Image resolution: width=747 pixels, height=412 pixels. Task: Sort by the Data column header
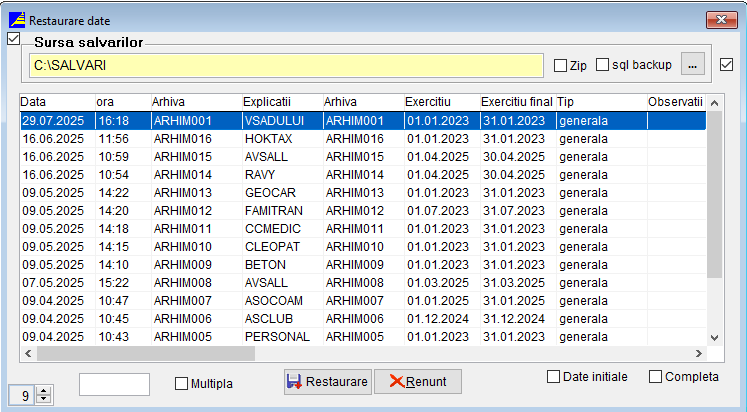point(58,102)
